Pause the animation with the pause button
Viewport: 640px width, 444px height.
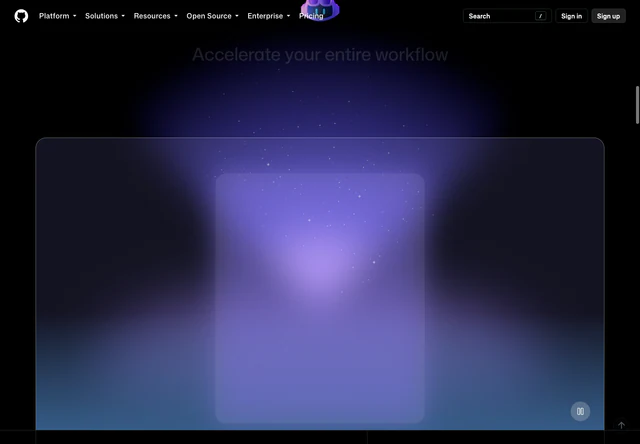coord(580,411)
